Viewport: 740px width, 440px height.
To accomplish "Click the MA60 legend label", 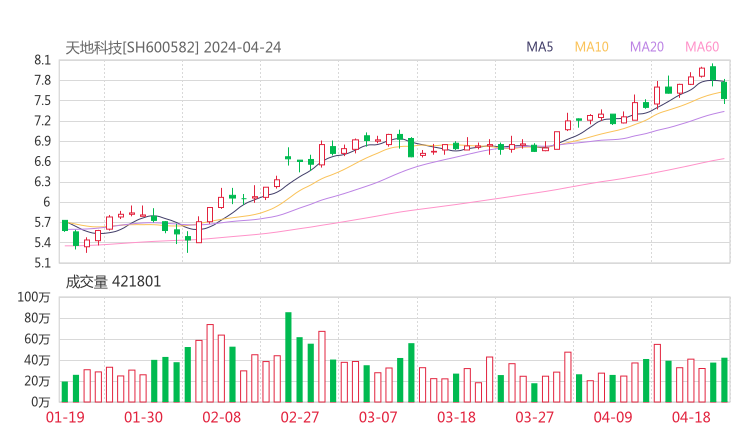I will pyautogui.click(x=702, y=47).
